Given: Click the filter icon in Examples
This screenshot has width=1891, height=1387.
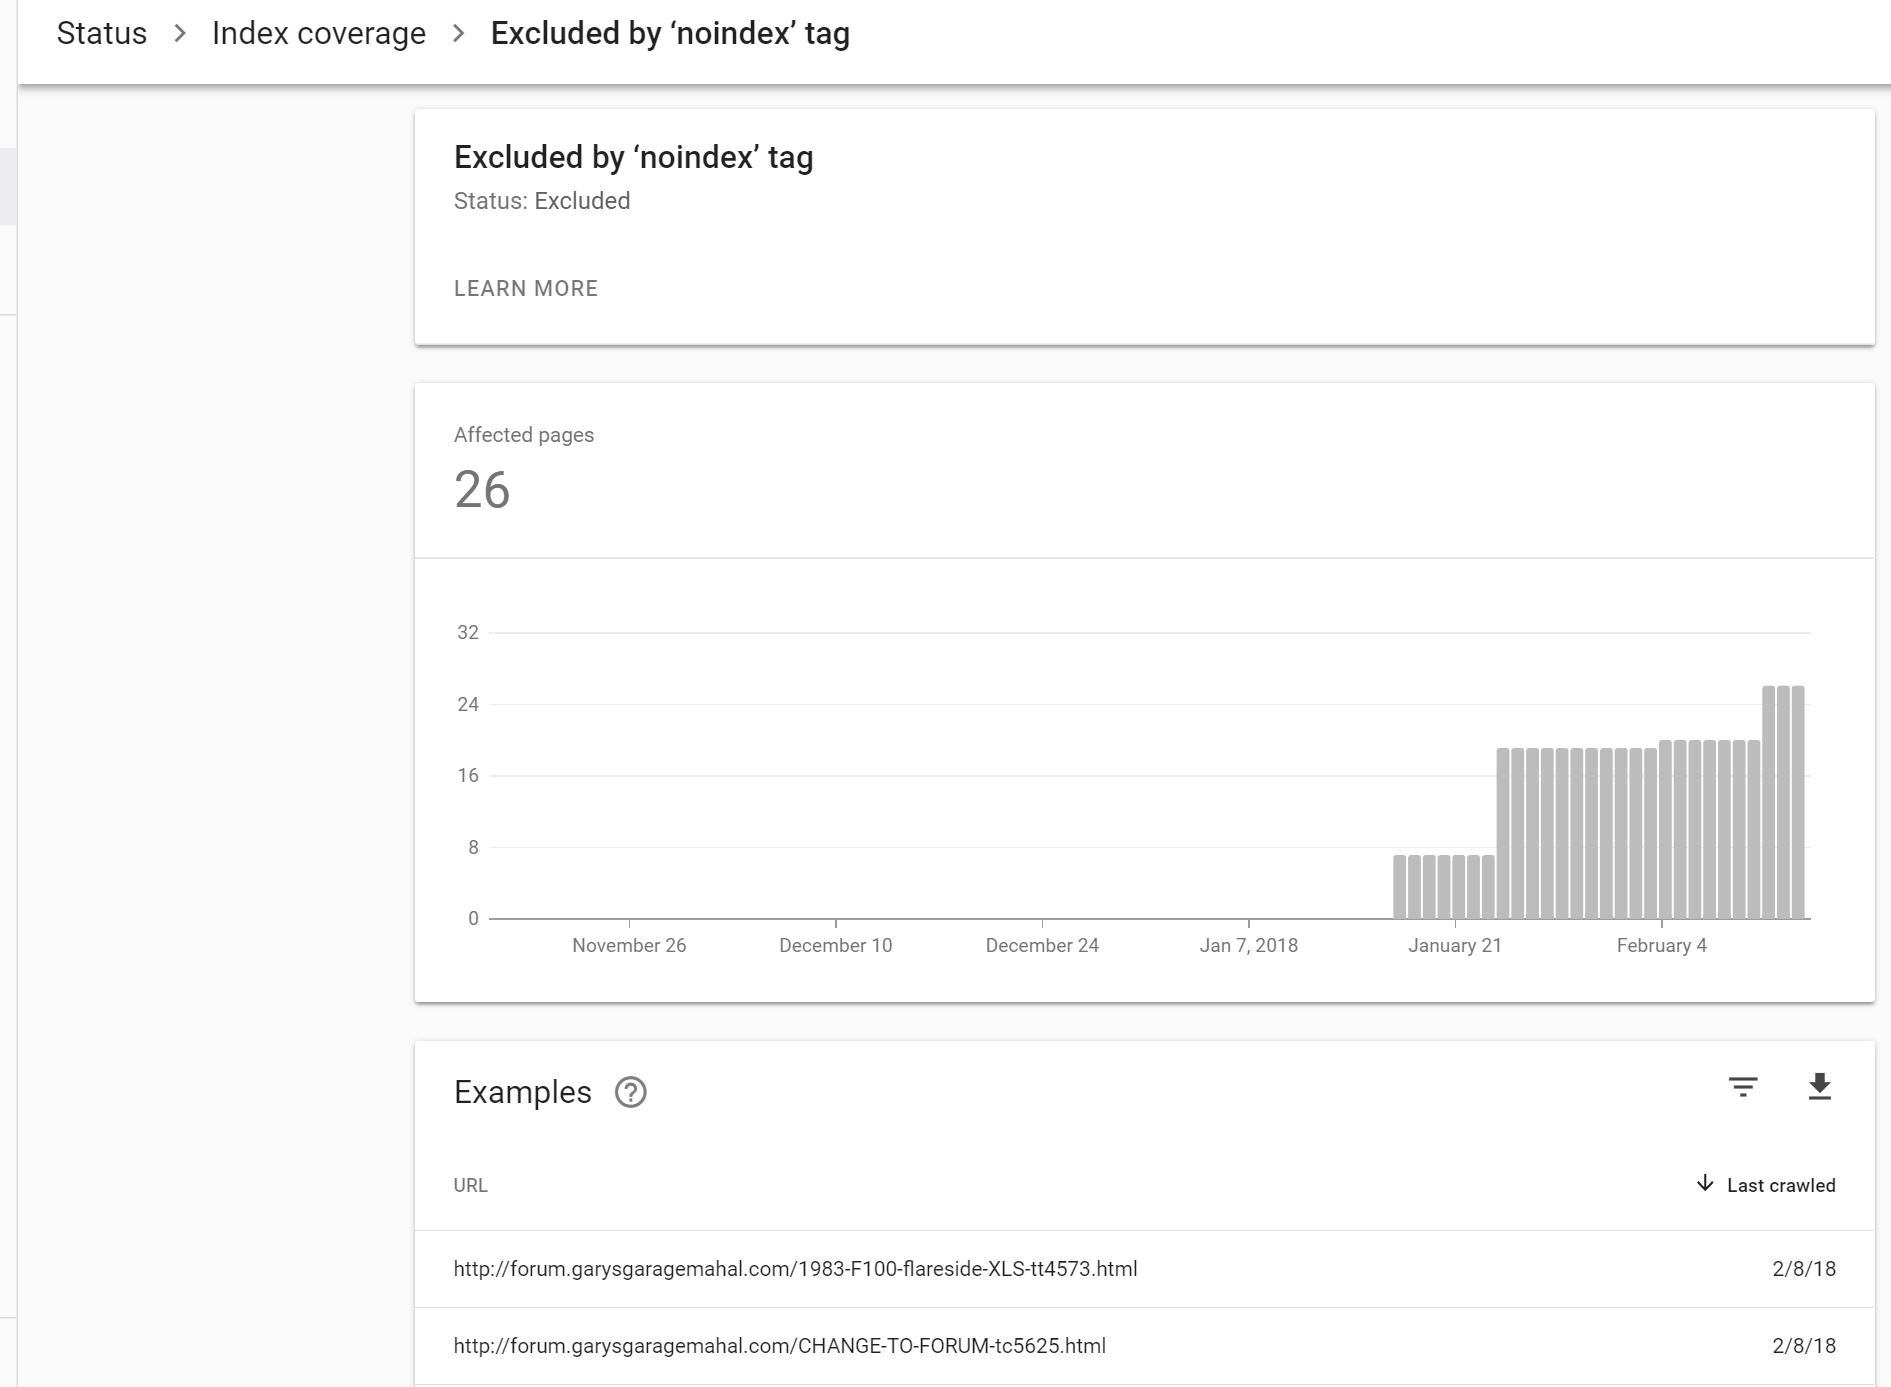Looking at the screenshot, I should 1742,1087.
